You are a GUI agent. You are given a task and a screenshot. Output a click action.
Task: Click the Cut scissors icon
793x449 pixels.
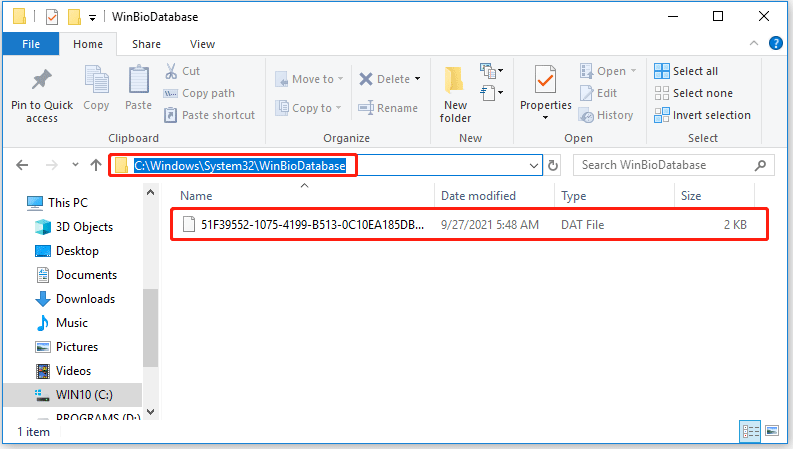(171, 71)
